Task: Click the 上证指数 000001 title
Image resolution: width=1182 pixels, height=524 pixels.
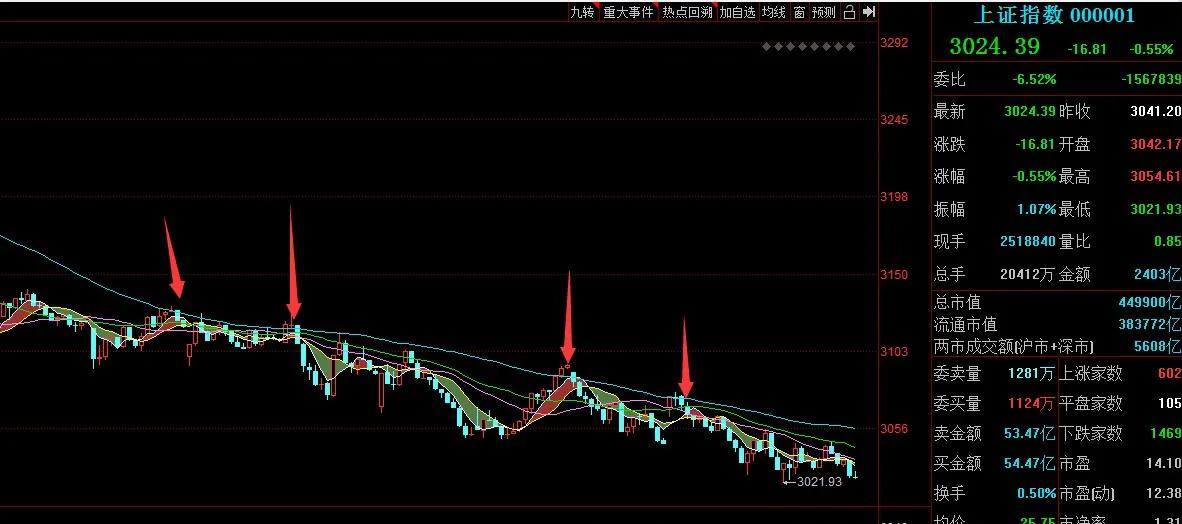Action: (1054, 14)
